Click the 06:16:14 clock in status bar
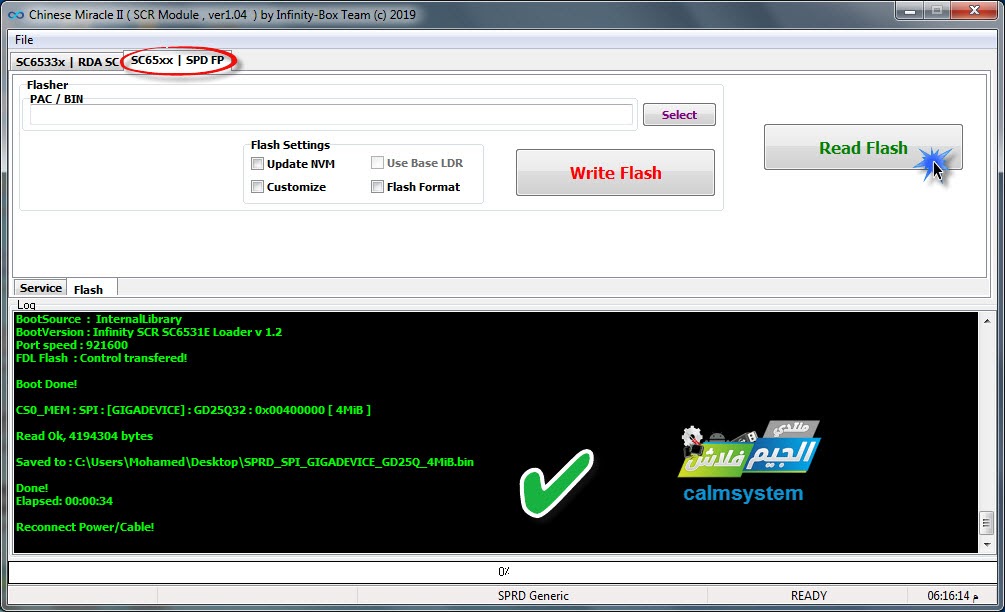Screen dimensions: 1005x612 952,595
